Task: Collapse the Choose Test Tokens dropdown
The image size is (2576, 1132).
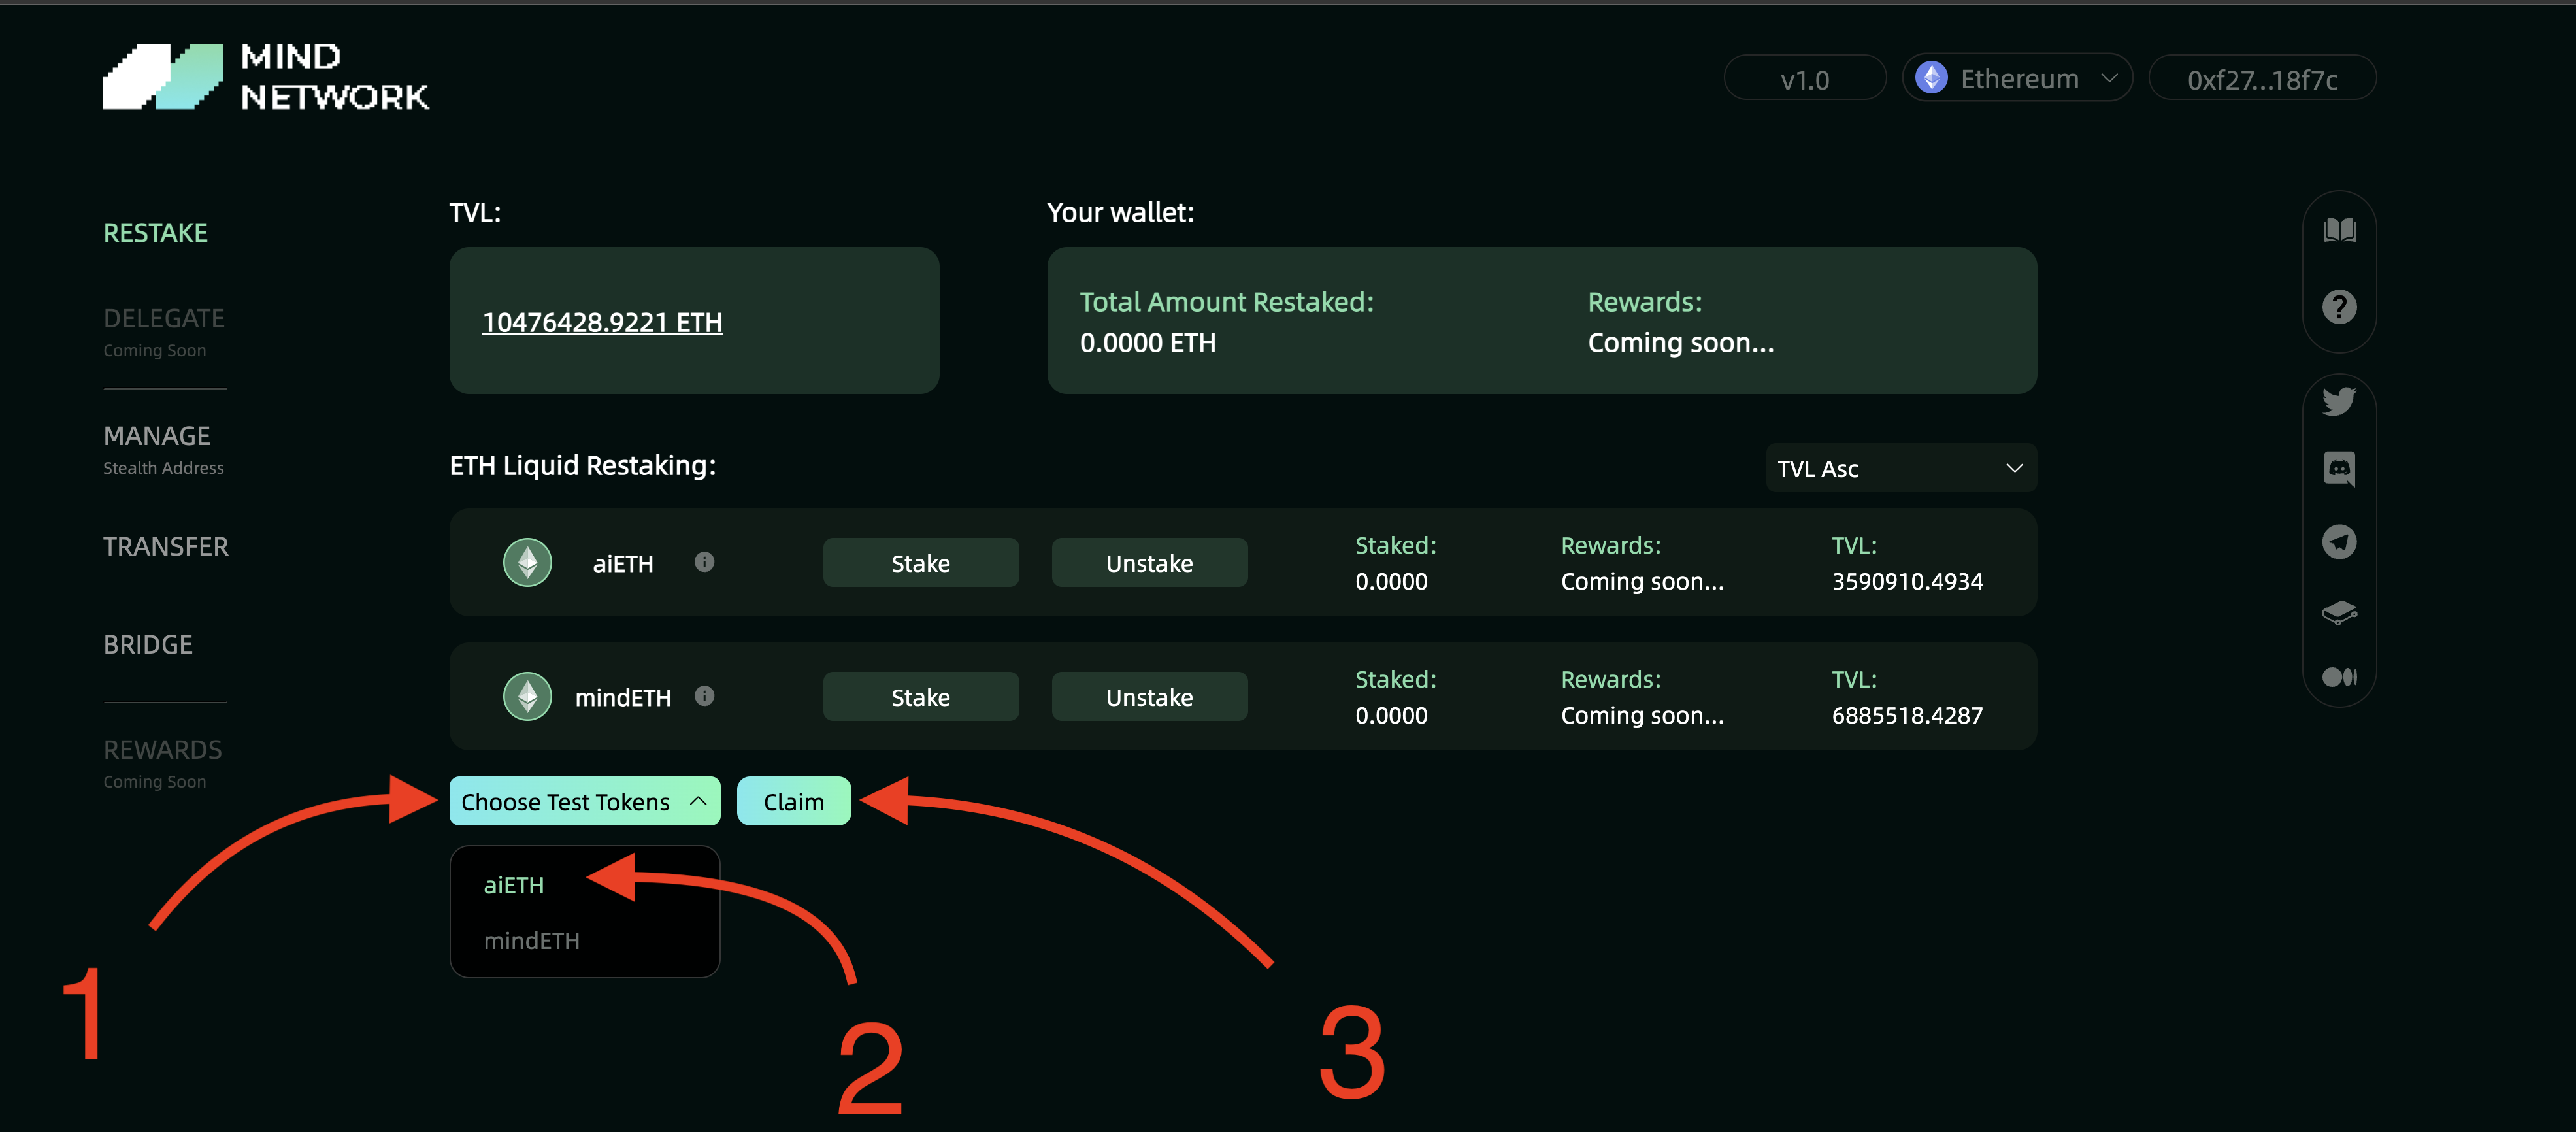Action: pos(584,801)
